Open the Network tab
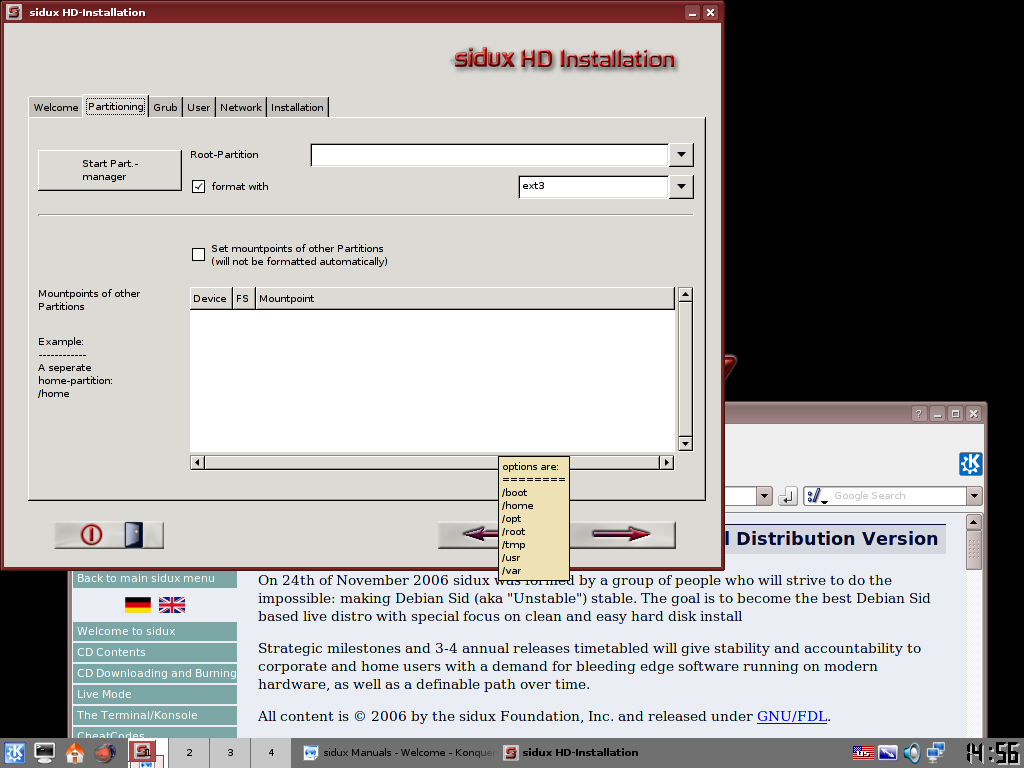The height and width of the screenshot is (768, 1024). point(240,107)
